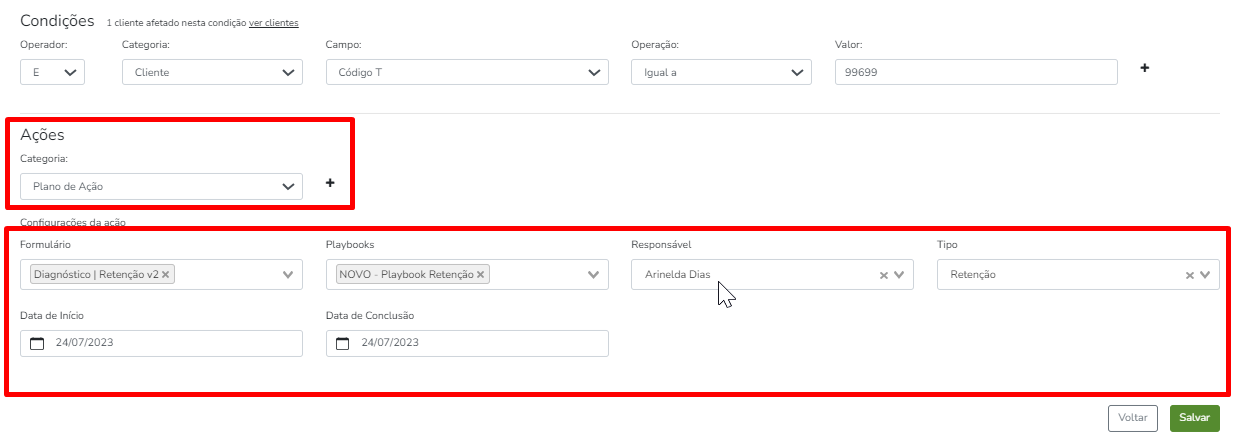Expand the Categoria dropdown showing Cliente
Screen dimensions: 1239x444
click(x=211, y=73)
